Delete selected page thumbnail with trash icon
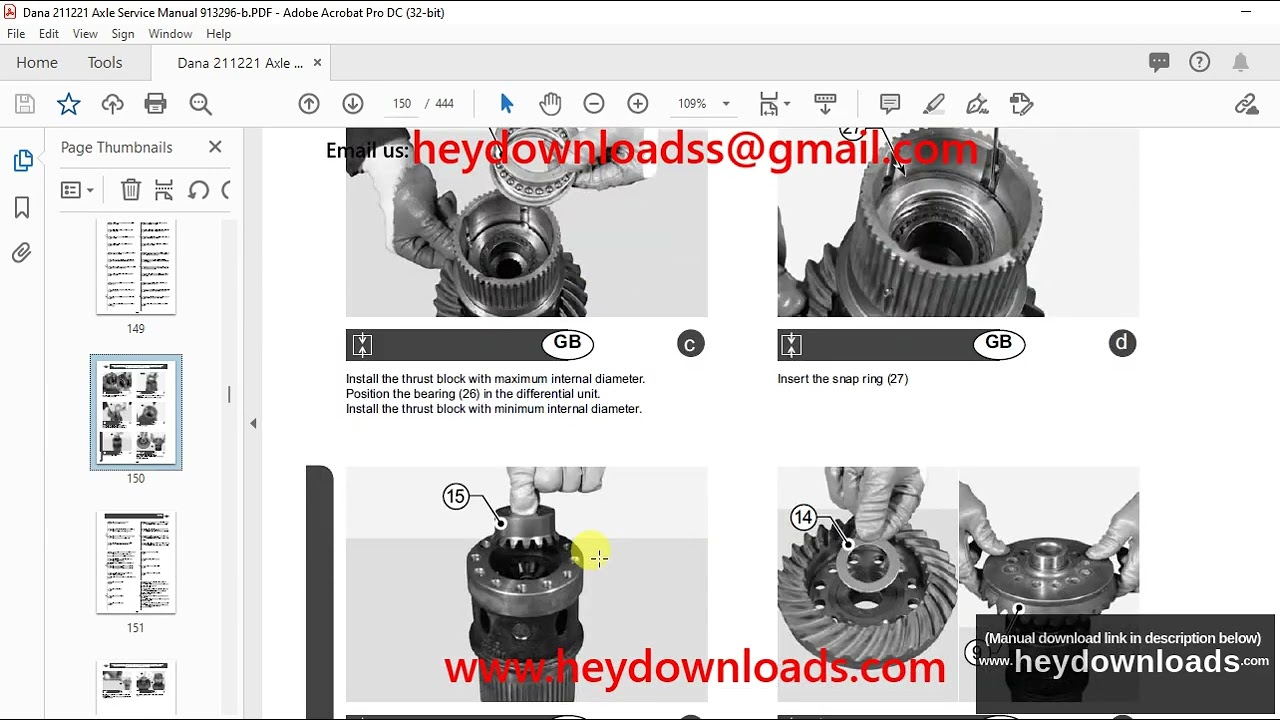Image resolution: width=1280 pixels, height=720 pixels. 131,190
